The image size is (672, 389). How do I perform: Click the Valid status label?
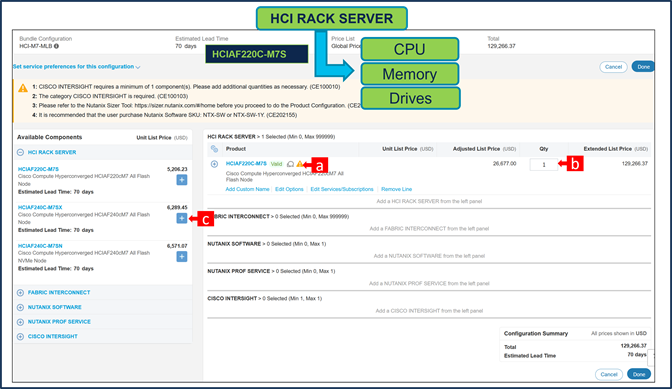coord(276,164)
